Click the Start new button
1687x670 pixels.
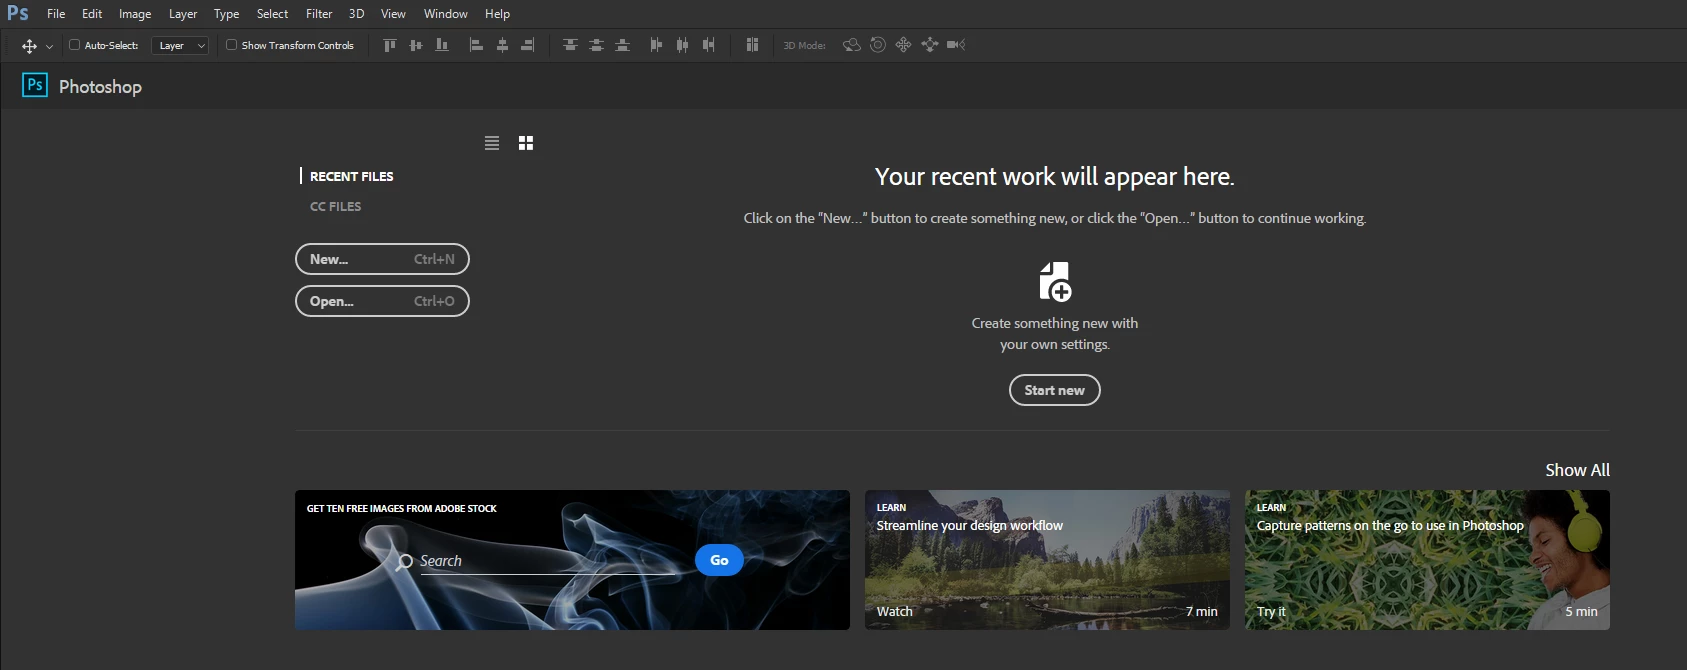[1055, 390]
